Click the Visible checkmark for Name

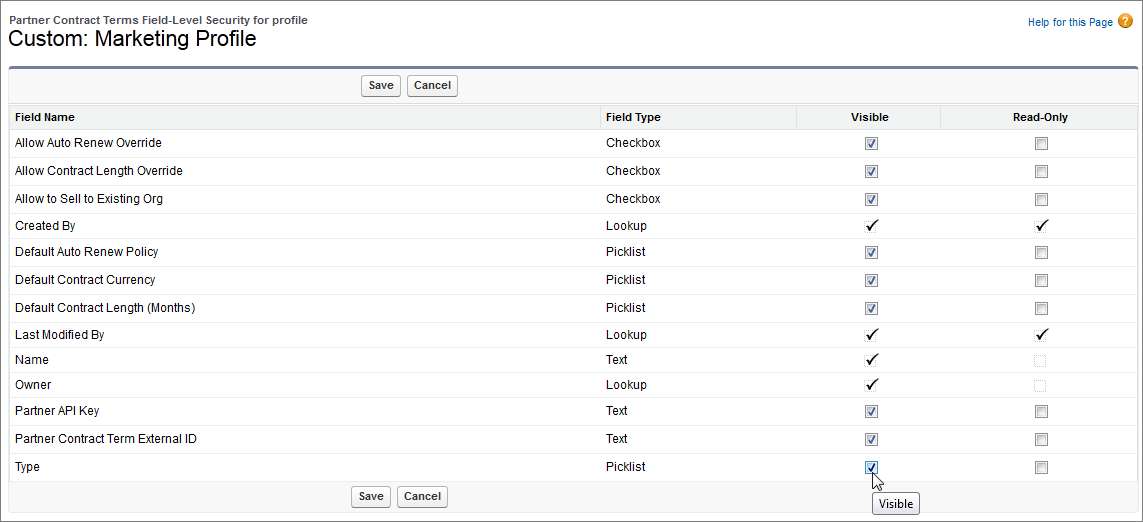[x=871, y=359]
